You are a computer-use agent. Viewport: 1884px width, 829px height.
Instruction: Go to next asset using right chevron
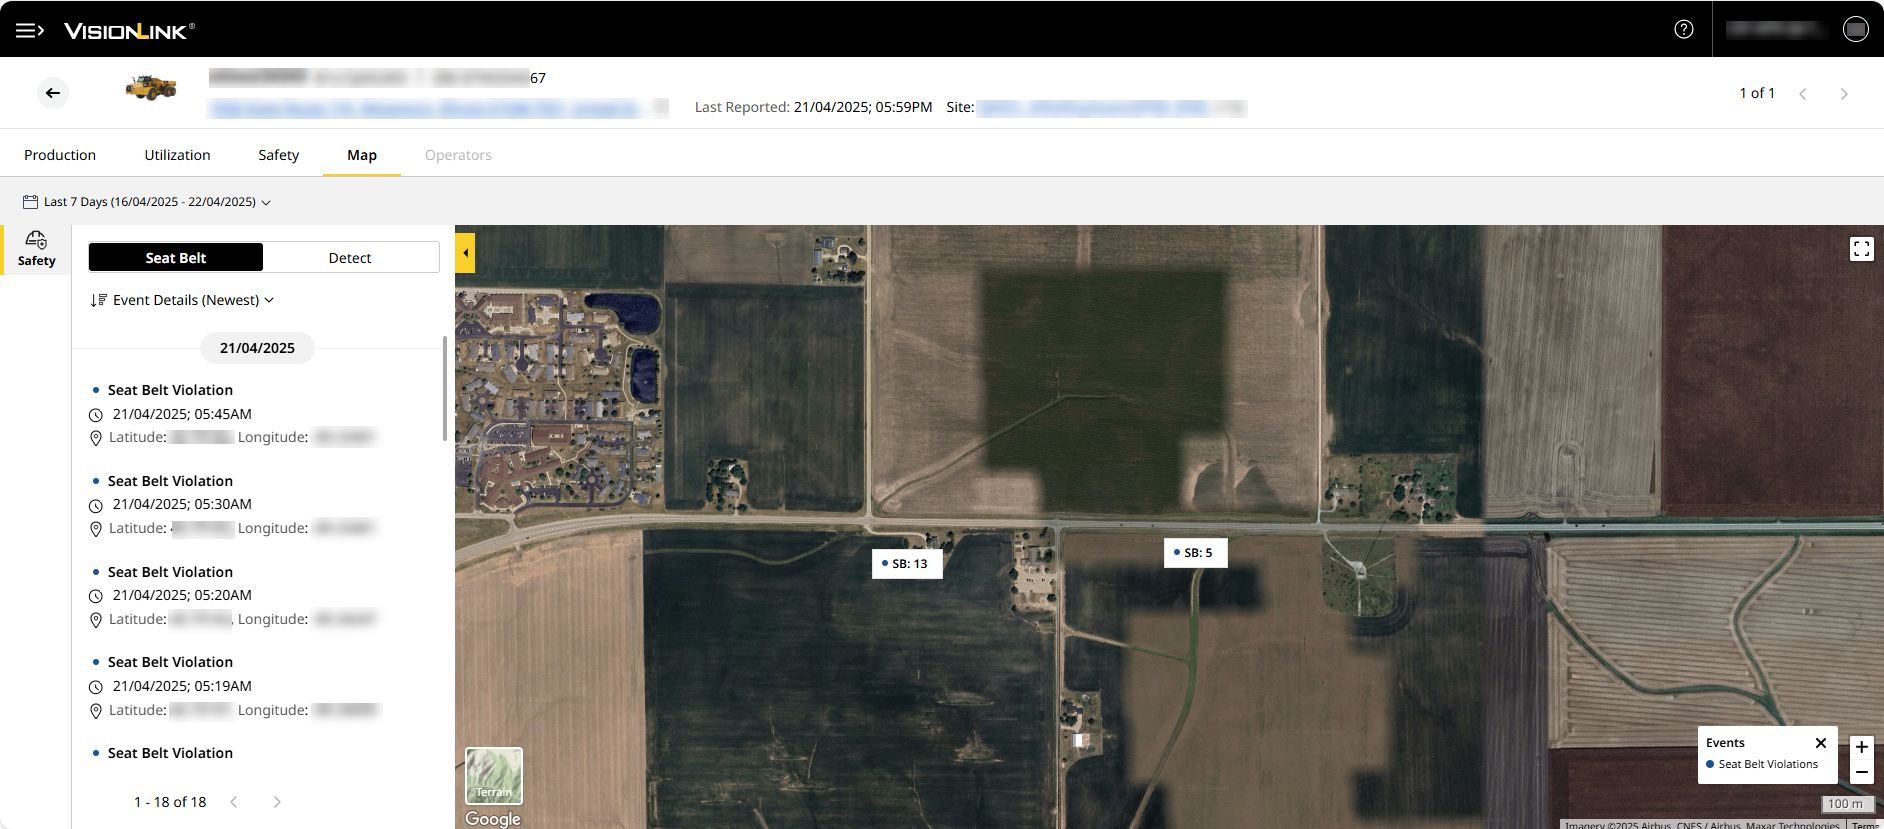pos(1844,94)
